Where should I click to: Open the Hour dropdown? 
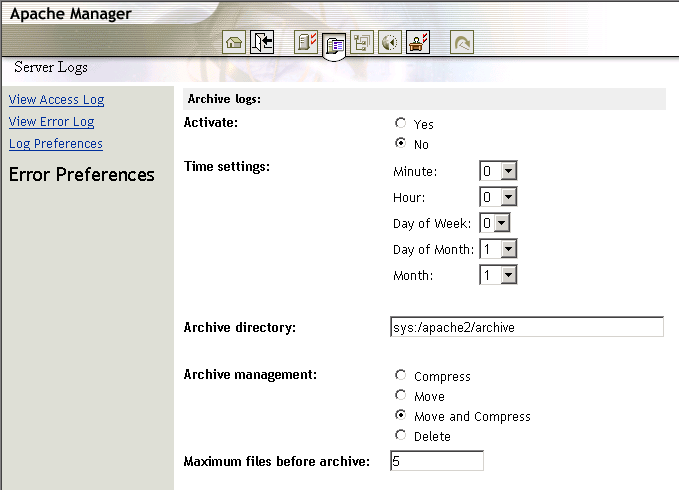pyautogui.click(x=498, y=197)
